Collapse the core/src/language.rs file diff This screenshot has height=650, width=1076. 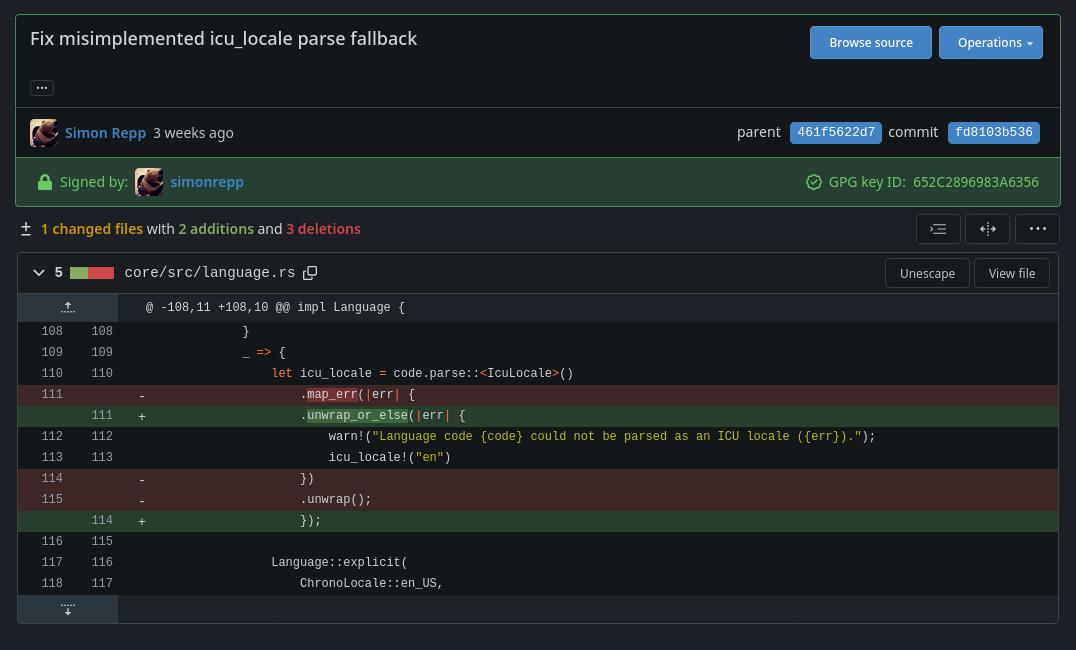tap(38, 271)
